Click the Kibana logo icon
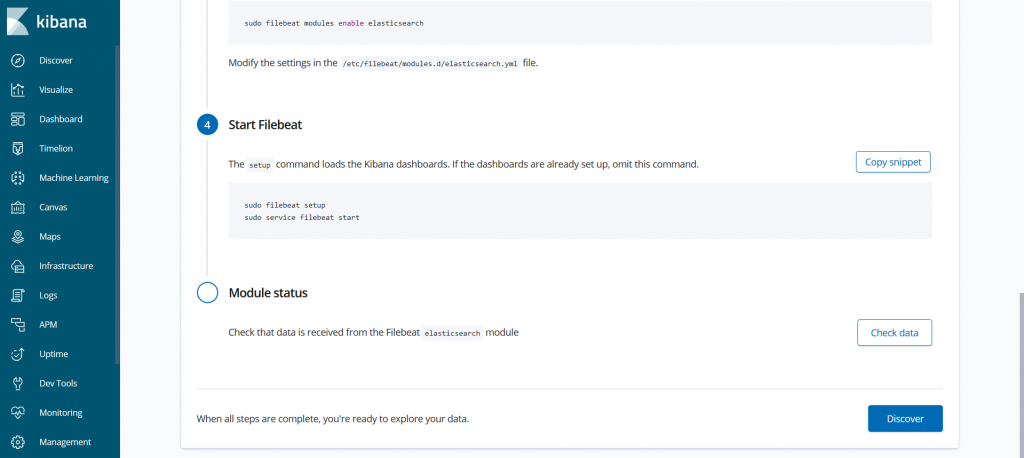This screenshot has height=458, width=1024. 18,22
